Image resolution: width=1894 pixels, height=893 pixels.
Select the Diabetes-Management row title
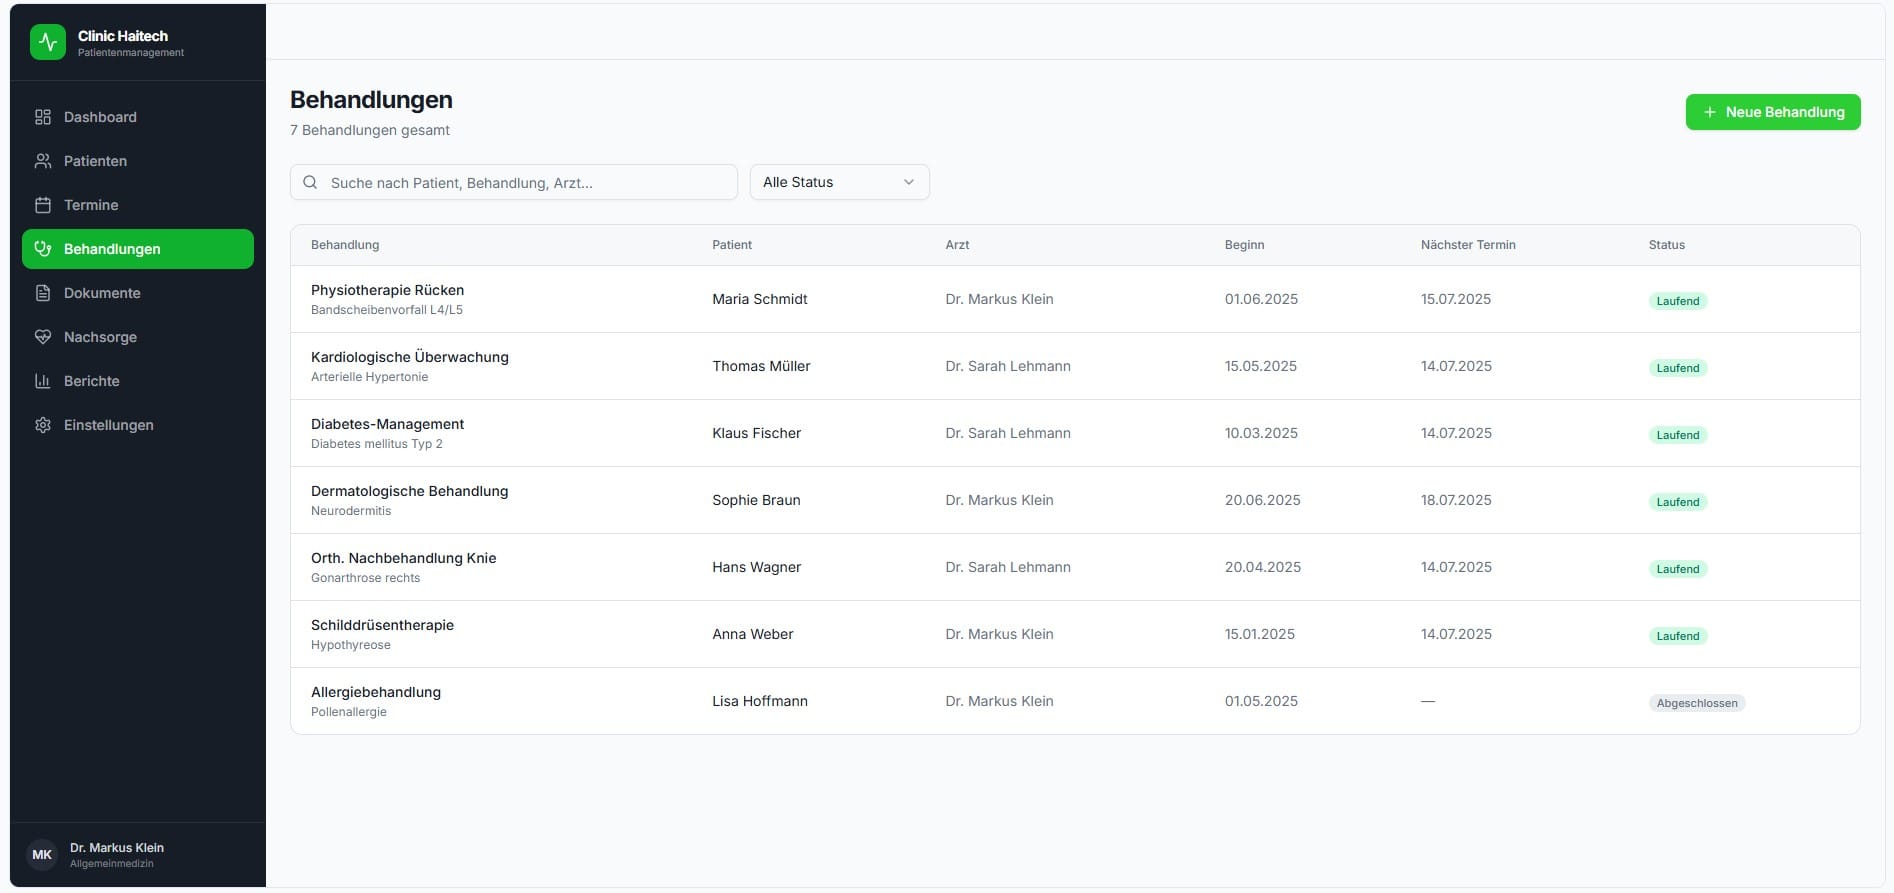tap(388, 424)
